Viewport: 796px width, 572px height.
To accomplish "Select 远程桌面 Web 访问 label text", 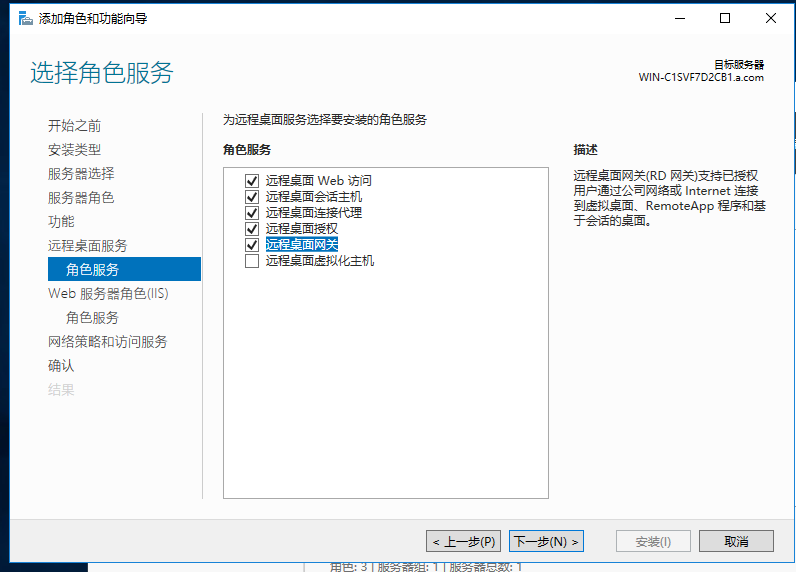I will click(x=318, y=181).
